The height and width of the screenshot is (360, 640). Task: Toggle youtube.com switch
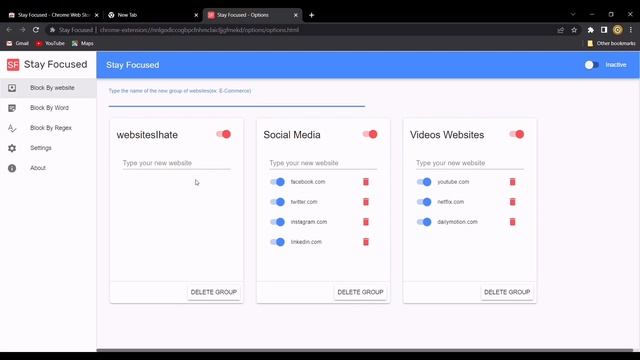pos(424,182)
